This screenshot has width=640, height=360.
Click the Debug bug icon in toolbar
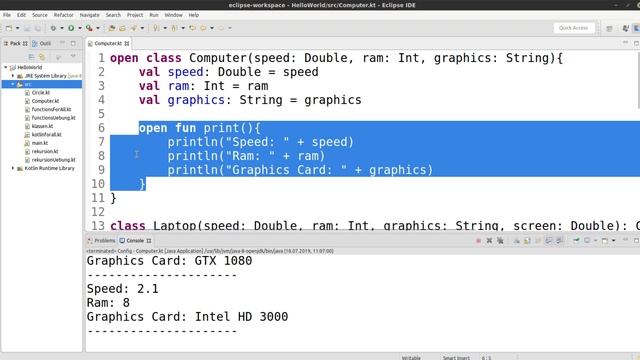(x=53, y=28)
